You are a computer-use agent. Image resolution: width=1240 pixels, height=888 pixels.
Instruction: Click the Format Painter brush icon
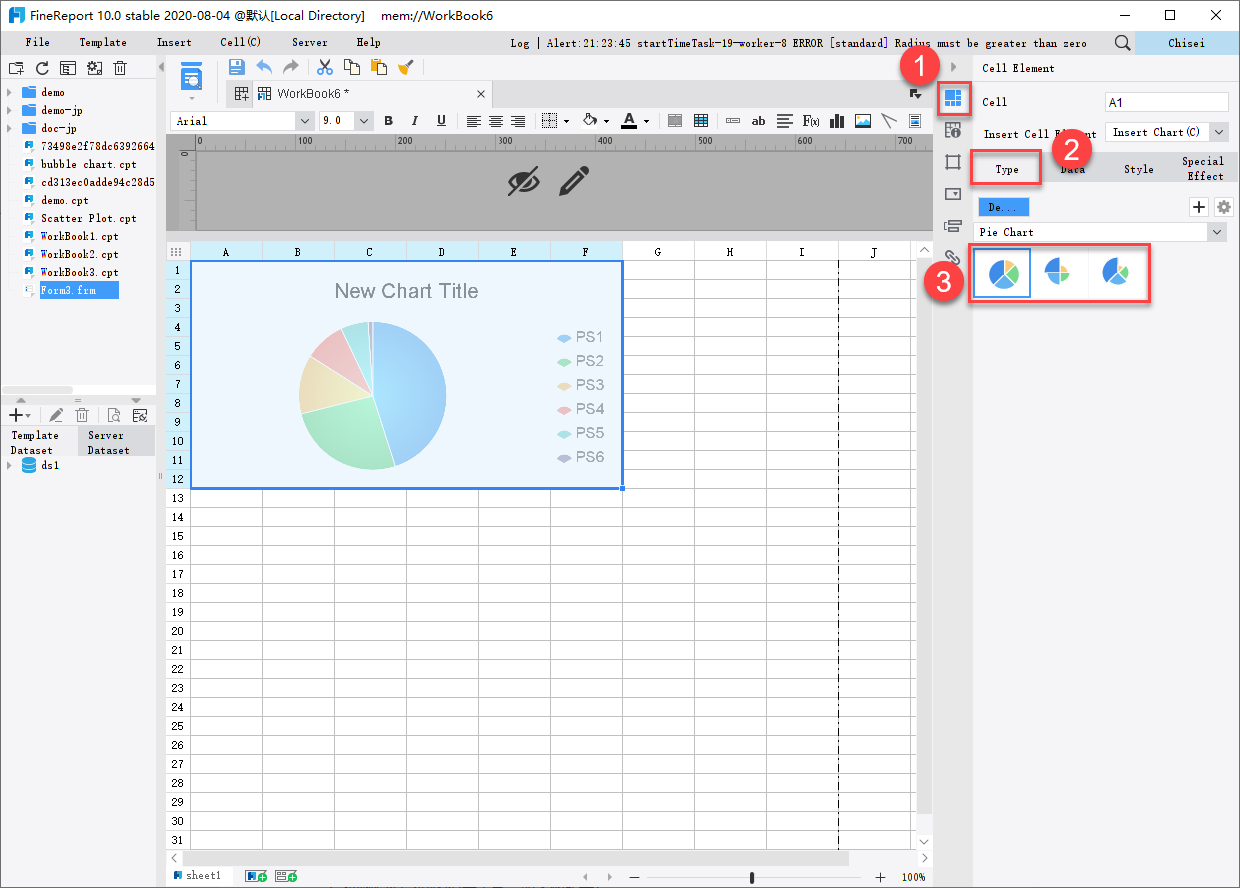[x=405, y=67]
